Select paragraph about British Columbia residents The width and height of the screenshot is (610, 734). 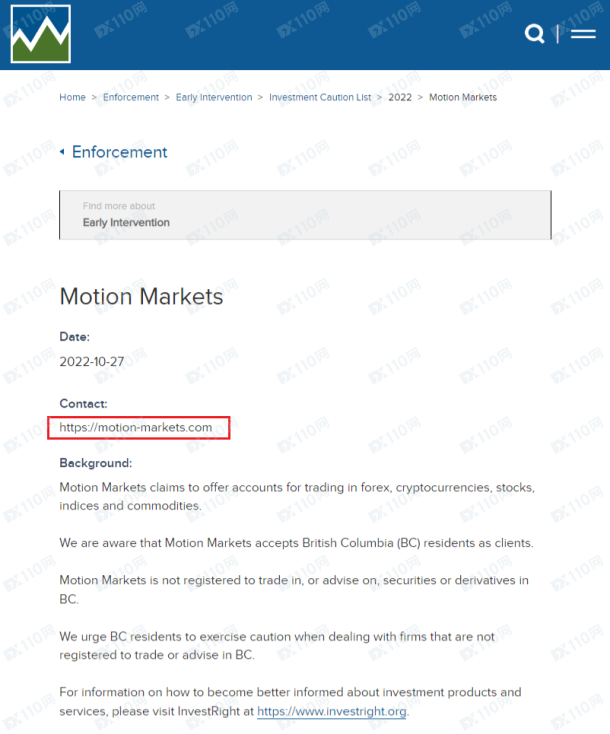point(296,543)
